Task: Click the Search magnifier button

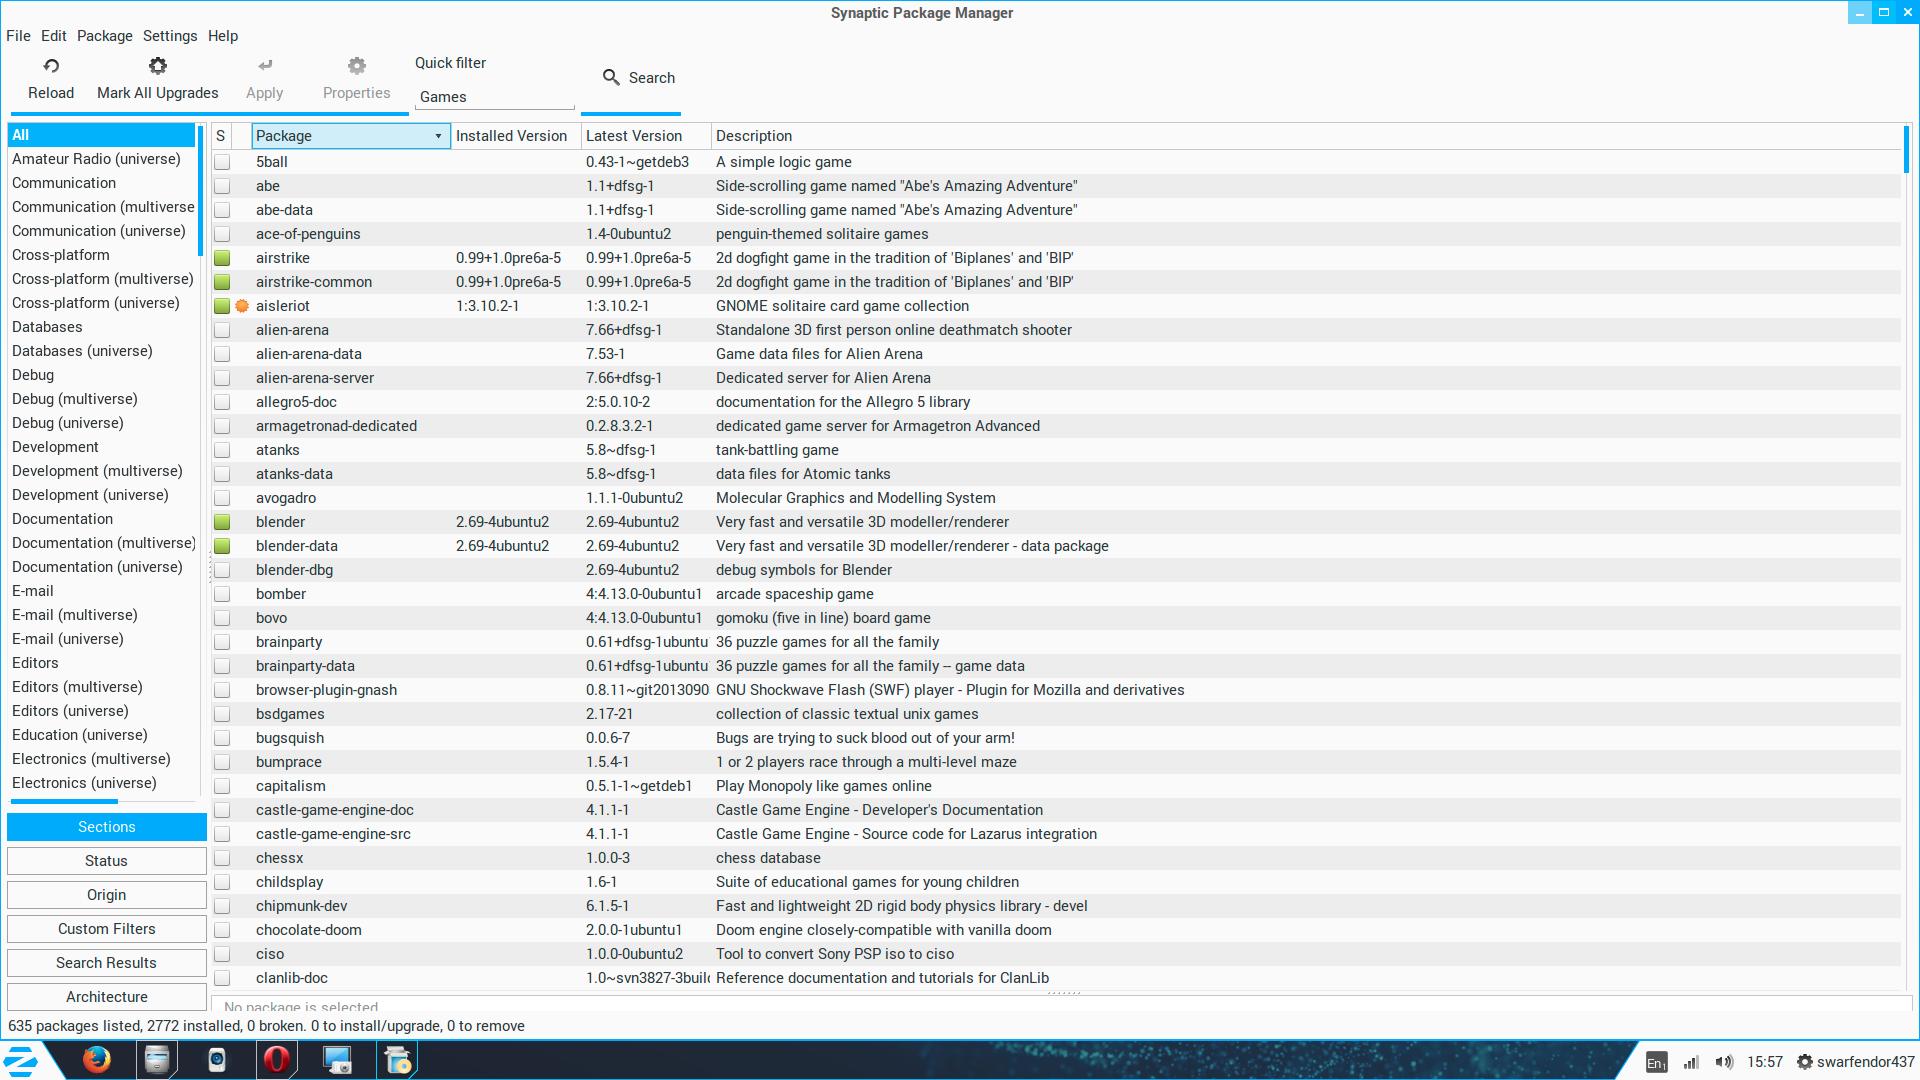Action: point(611,77)
